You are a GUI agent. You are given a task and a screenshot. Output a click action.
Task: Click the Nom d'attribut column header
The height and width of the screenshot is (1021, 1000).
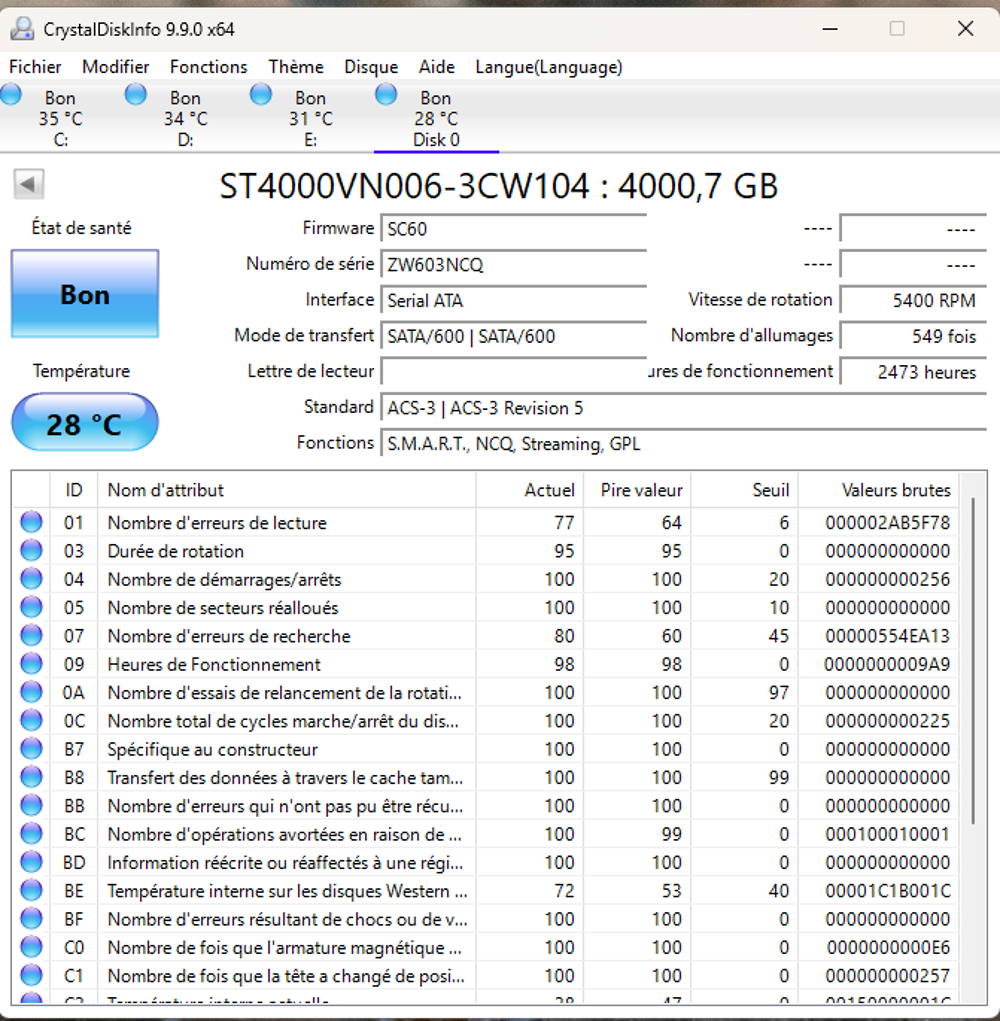[286, 490]
